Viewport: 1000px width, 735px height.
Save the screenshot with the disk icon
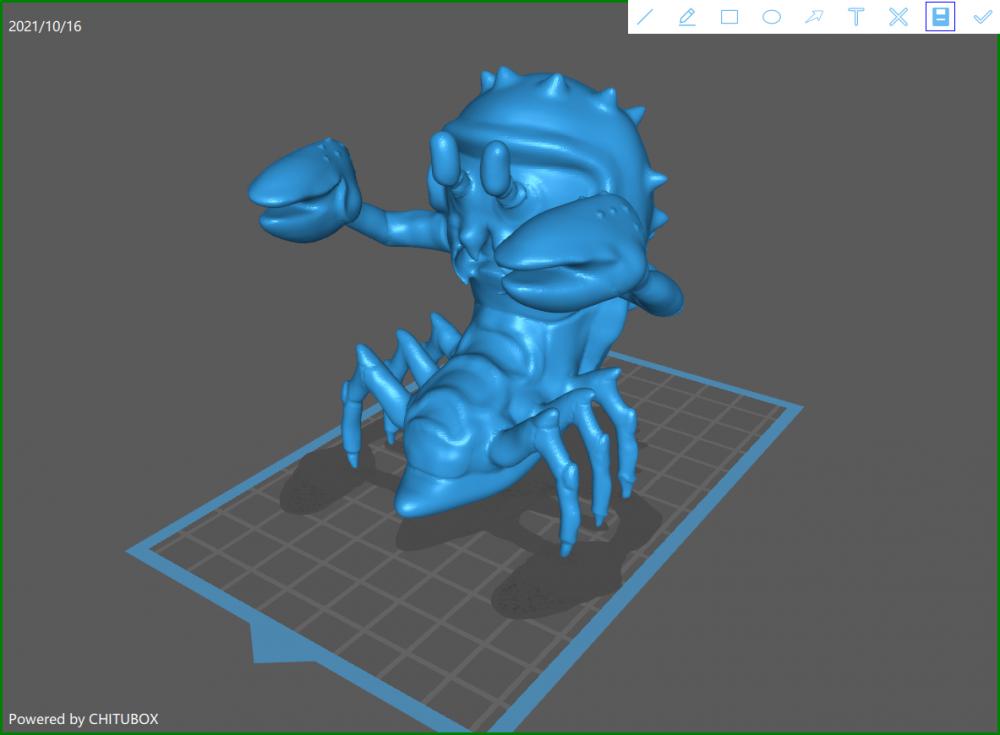[x=940, y=17]
